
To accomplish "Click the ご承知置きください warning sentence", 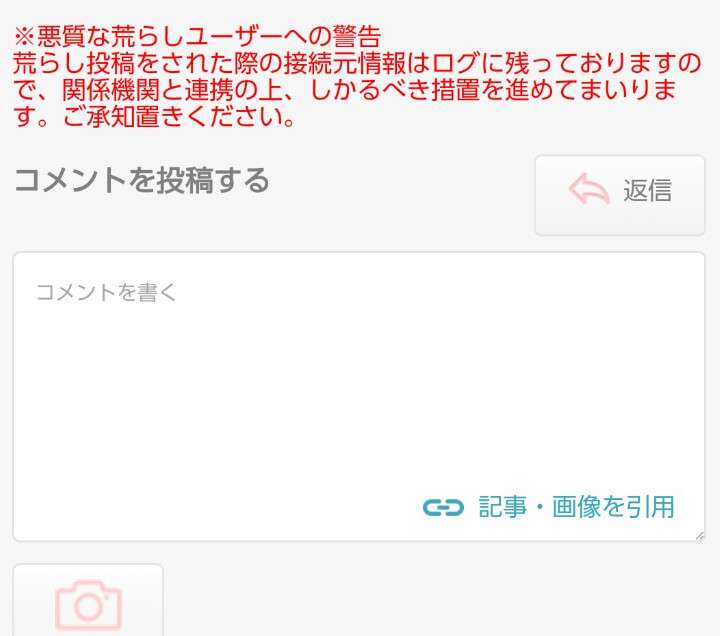I will [x=179, y=117].
